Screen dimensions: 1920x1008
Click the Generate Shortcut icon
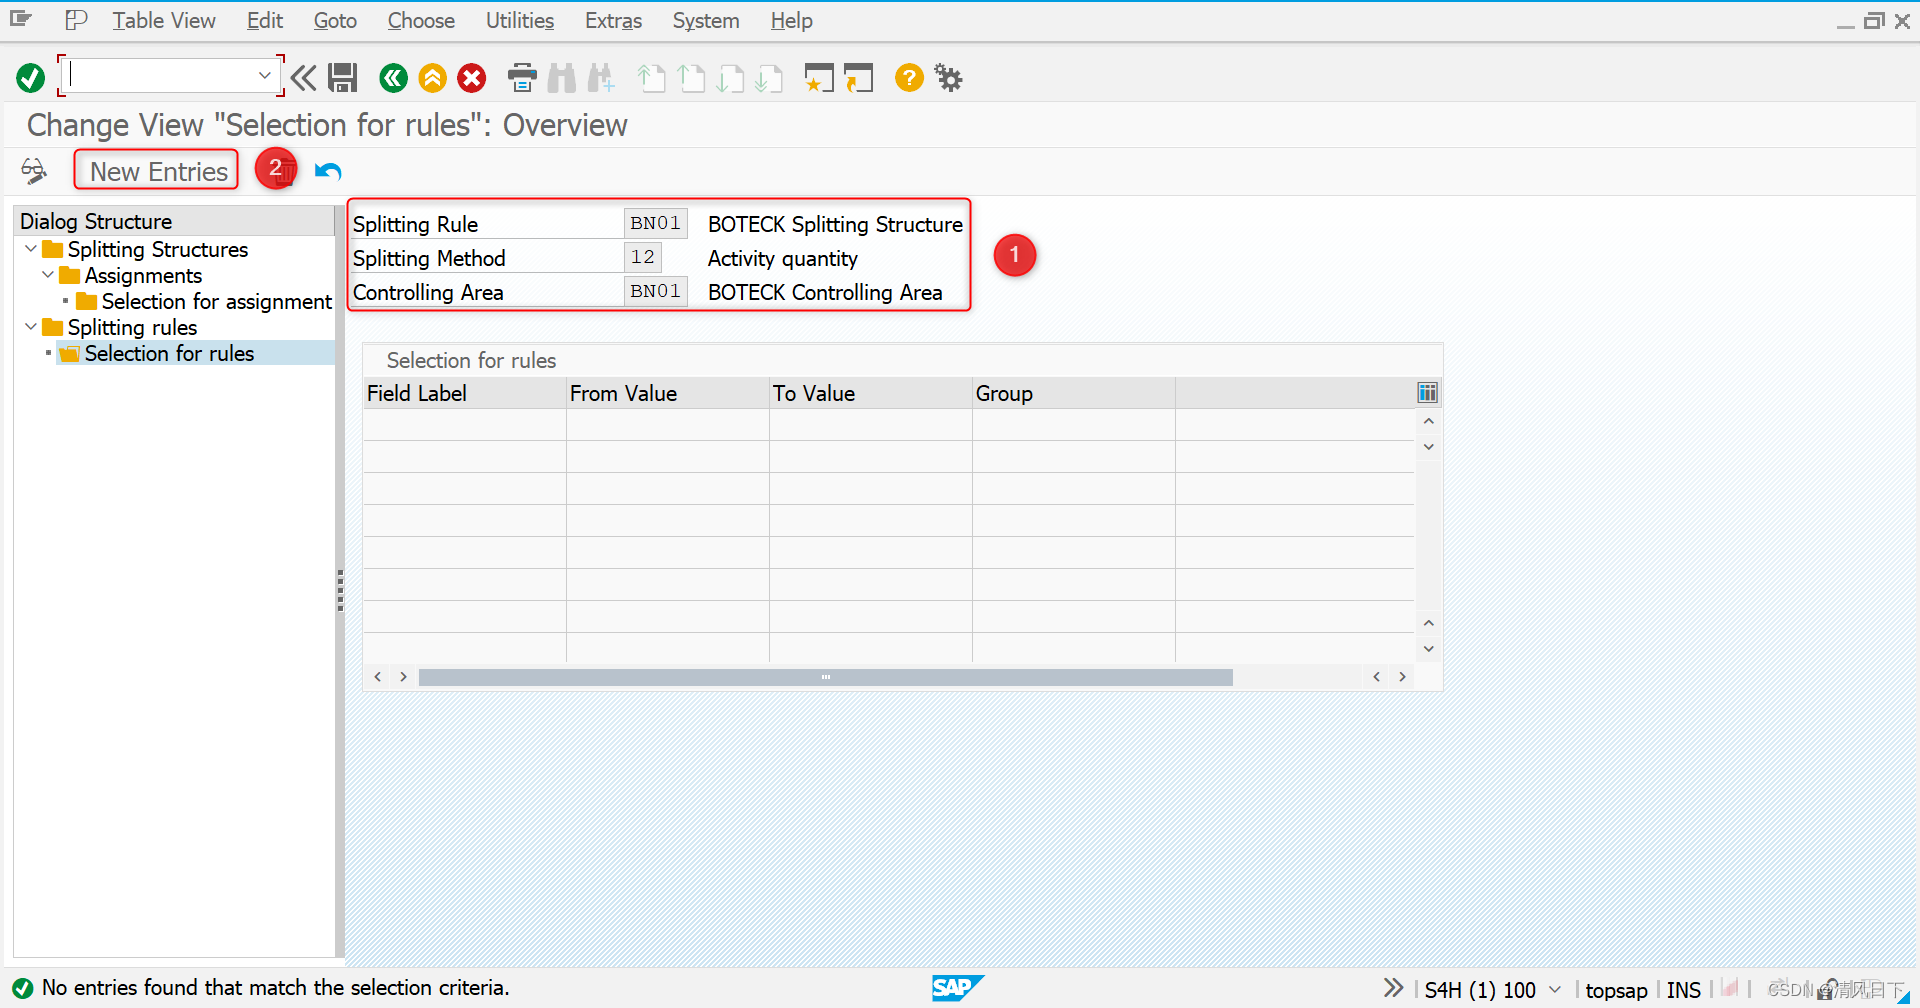coord(858,78)
